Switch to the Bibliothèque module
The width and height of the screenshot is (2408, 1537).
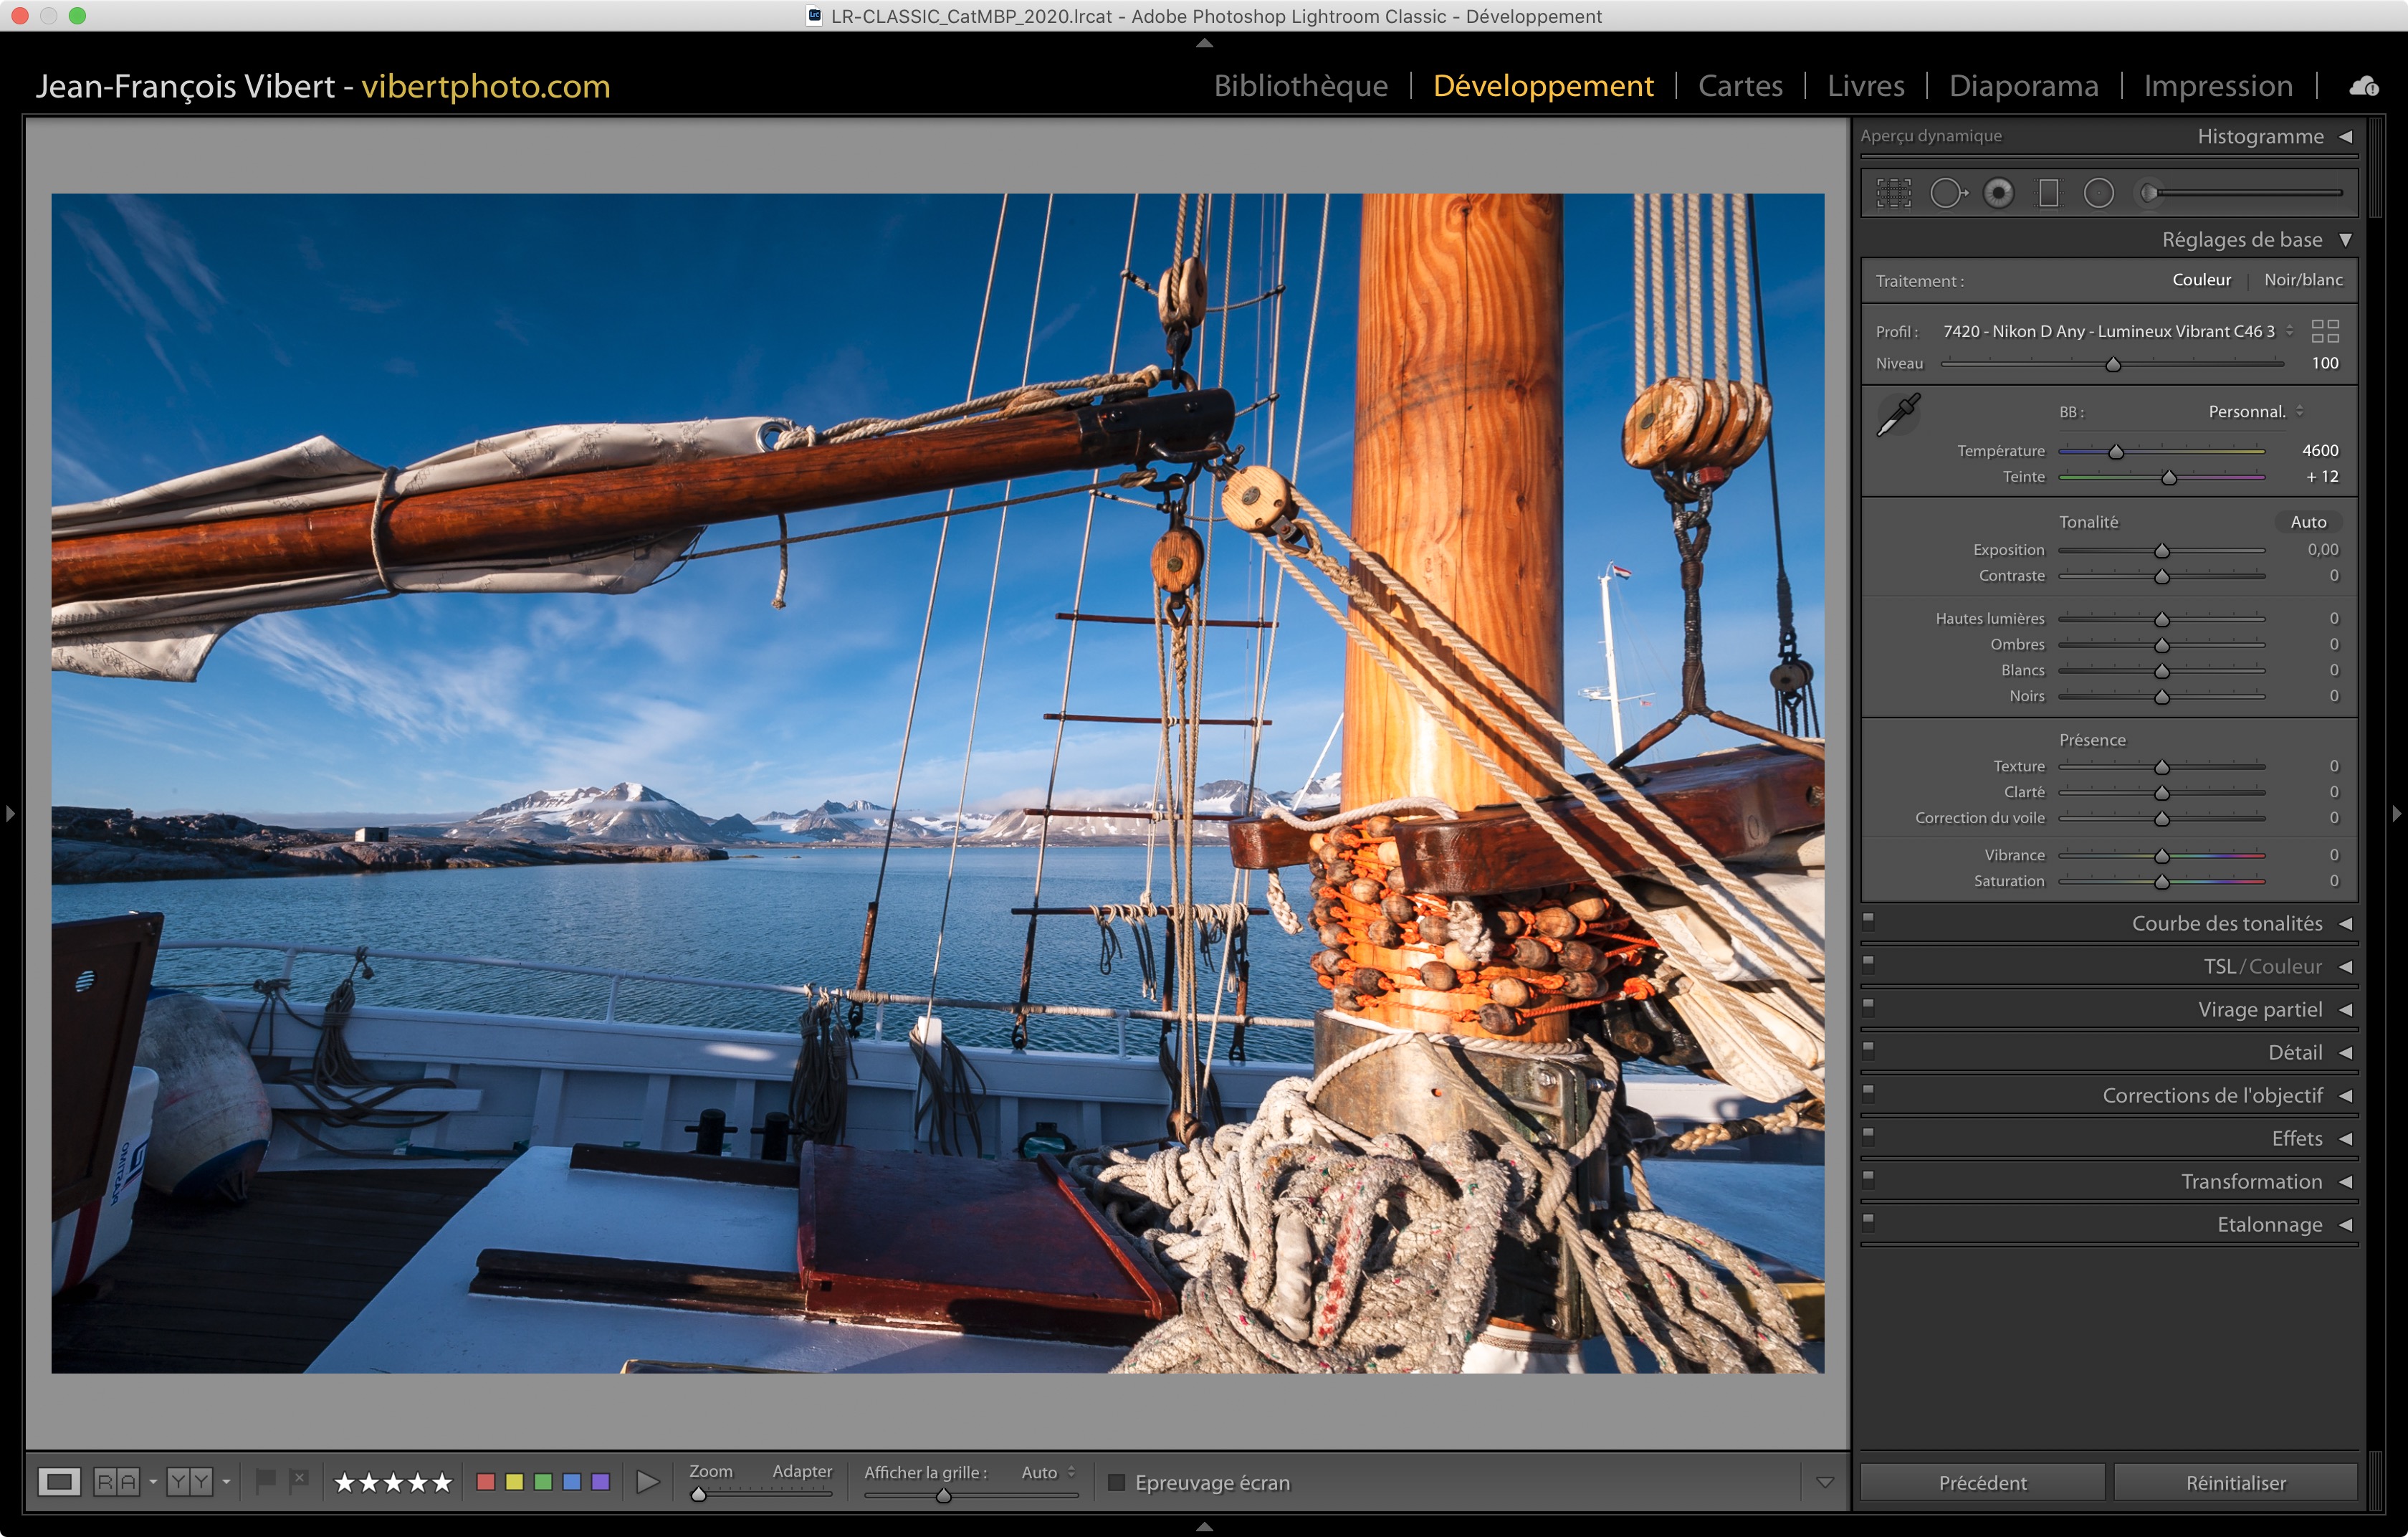tap(1300, 86)
